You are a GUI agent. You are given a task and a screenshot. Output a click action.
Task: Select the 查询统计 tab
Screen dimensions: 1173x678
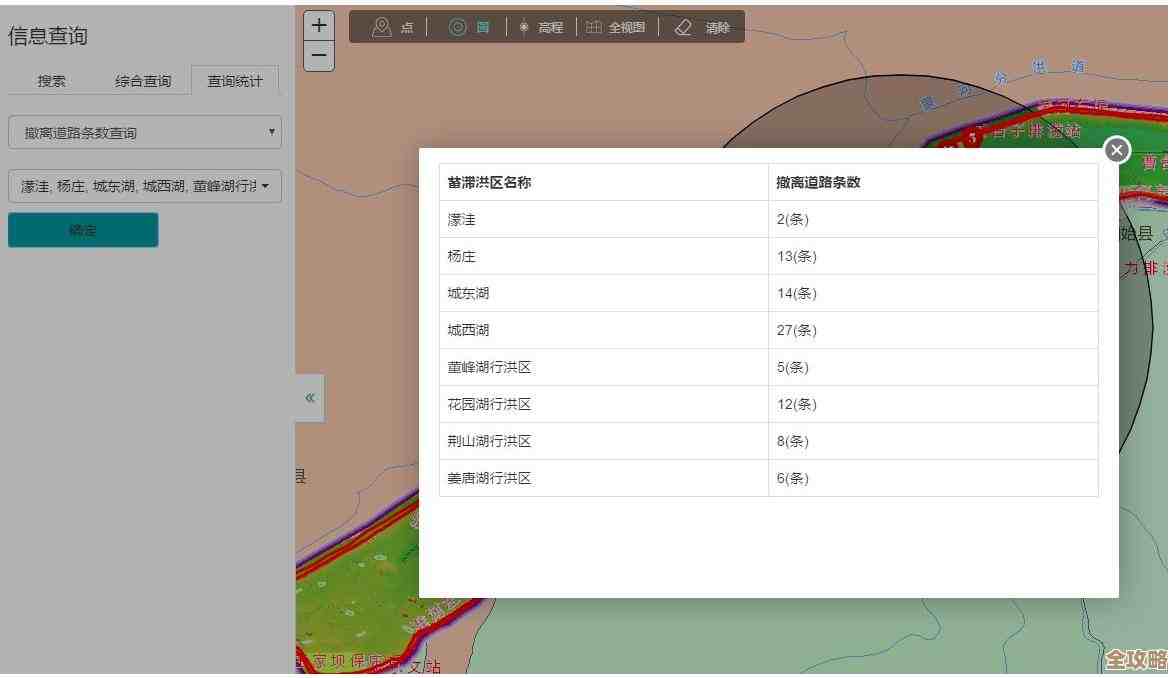coord(235,80)
